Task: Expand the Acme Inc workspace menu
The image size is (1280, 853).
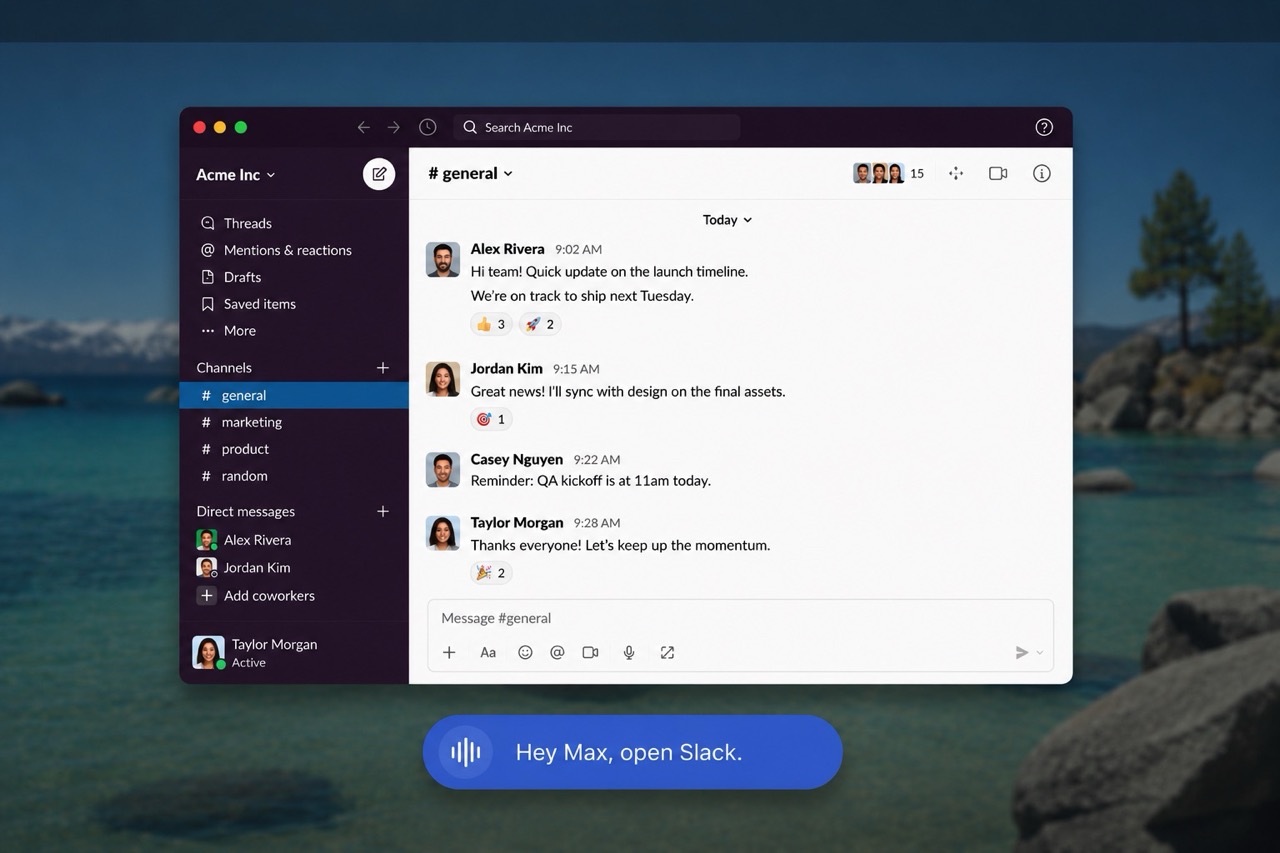Action: 236,174
